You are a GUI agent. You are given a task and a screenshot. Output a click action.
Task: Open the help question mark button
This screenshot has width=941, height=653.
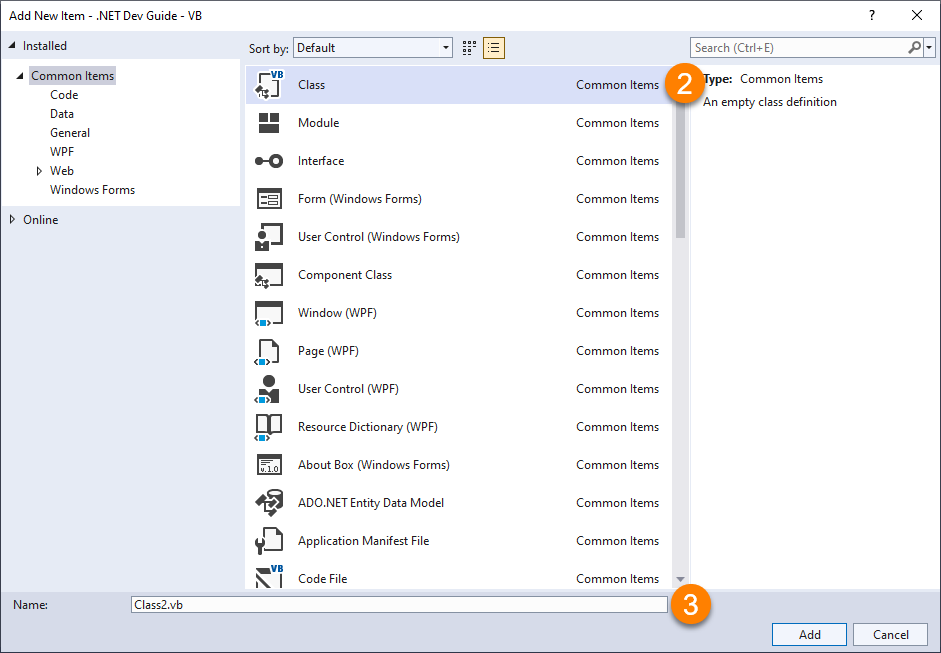click(x=872, y=16)
